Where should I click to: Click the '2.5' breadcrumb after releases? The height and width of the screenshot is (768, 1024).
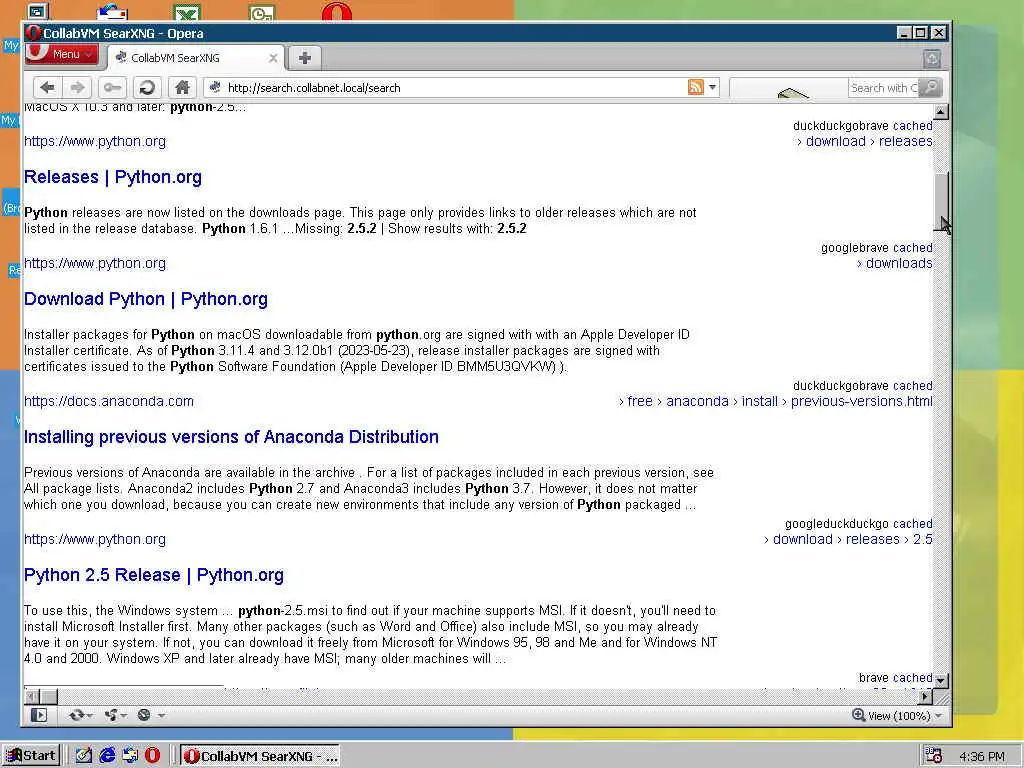click(922, 539)
